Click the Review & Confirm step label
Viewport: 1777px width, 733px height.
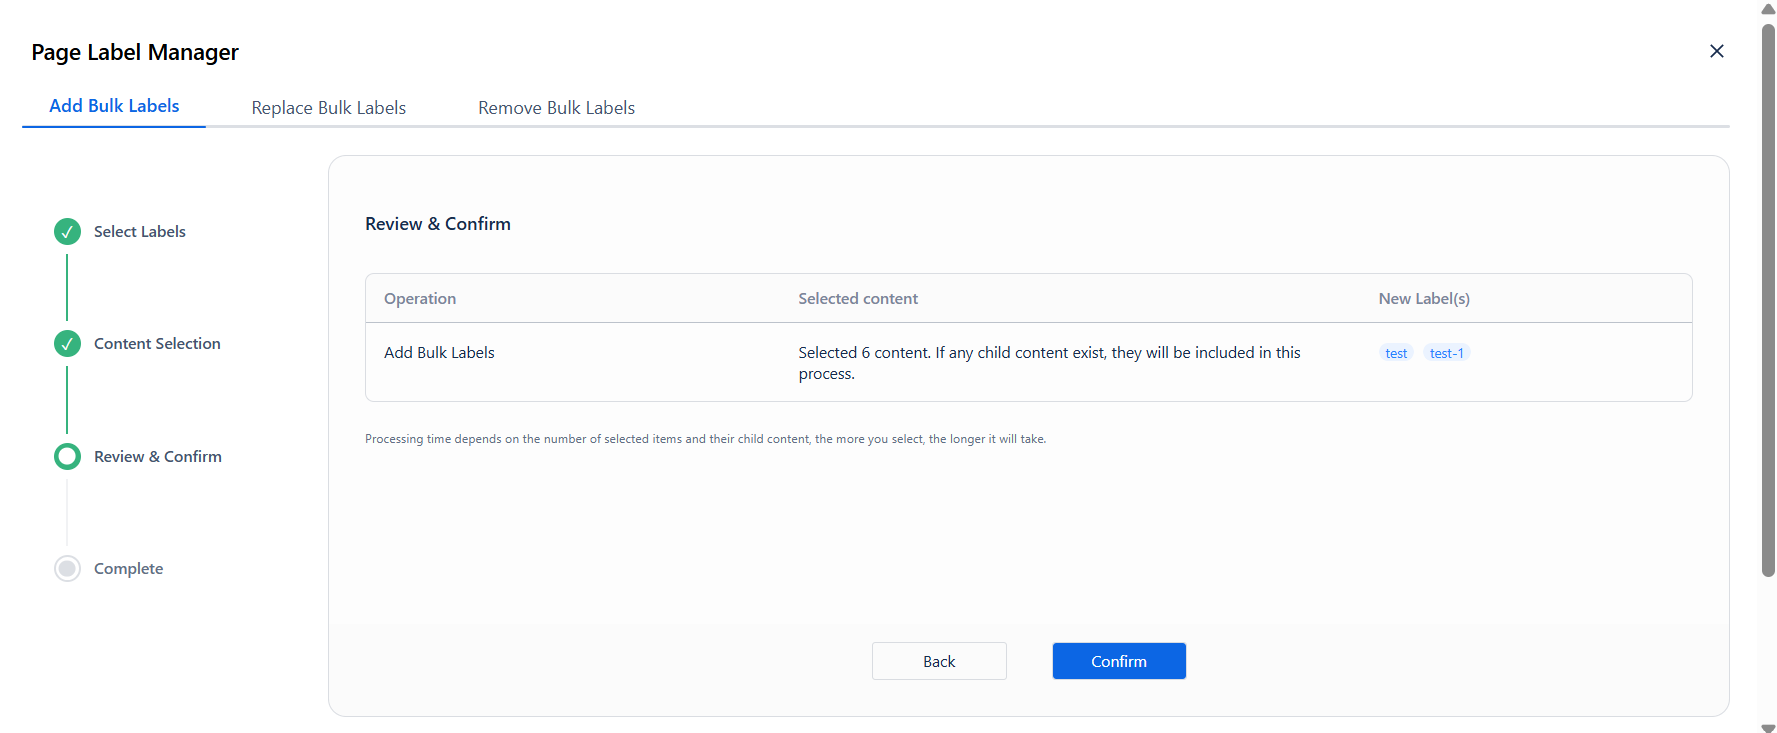point(158,457)
